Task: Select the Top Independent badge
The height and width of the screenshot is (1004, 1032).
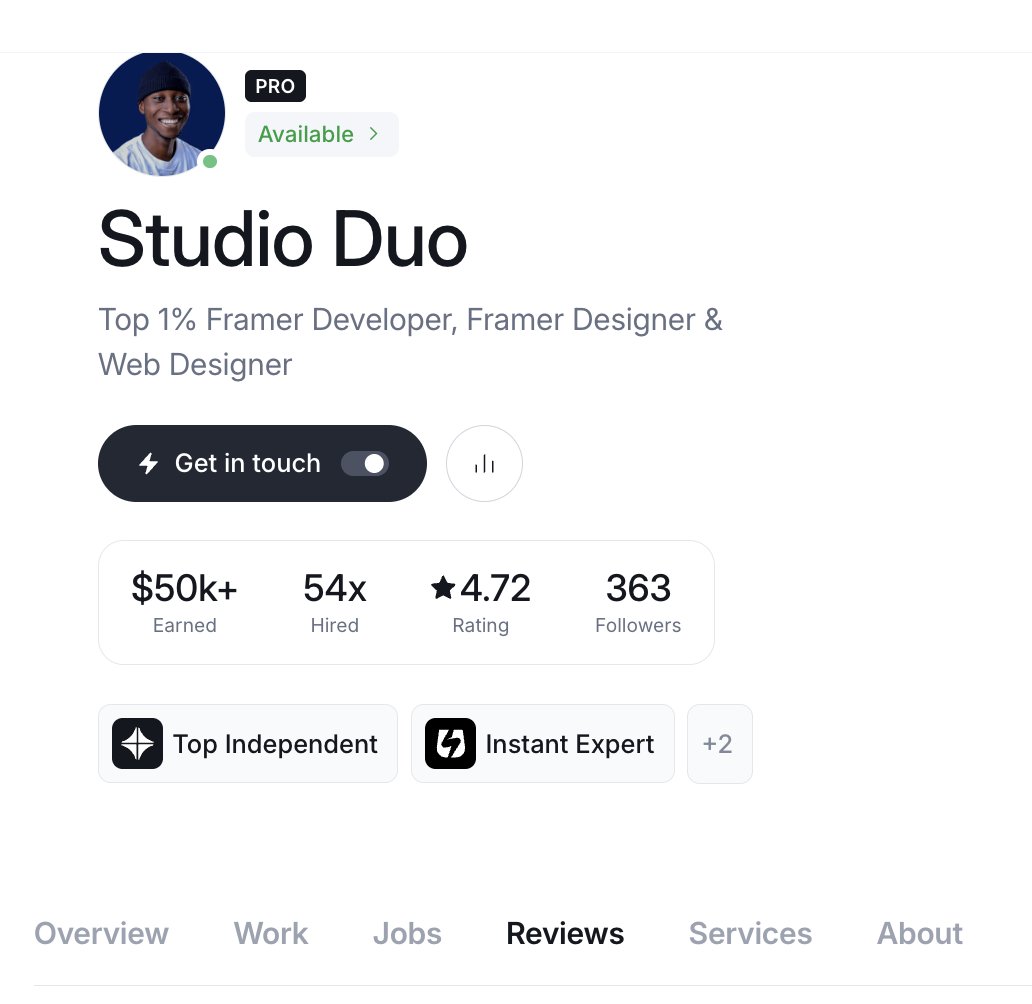Action: pos(247,743)
